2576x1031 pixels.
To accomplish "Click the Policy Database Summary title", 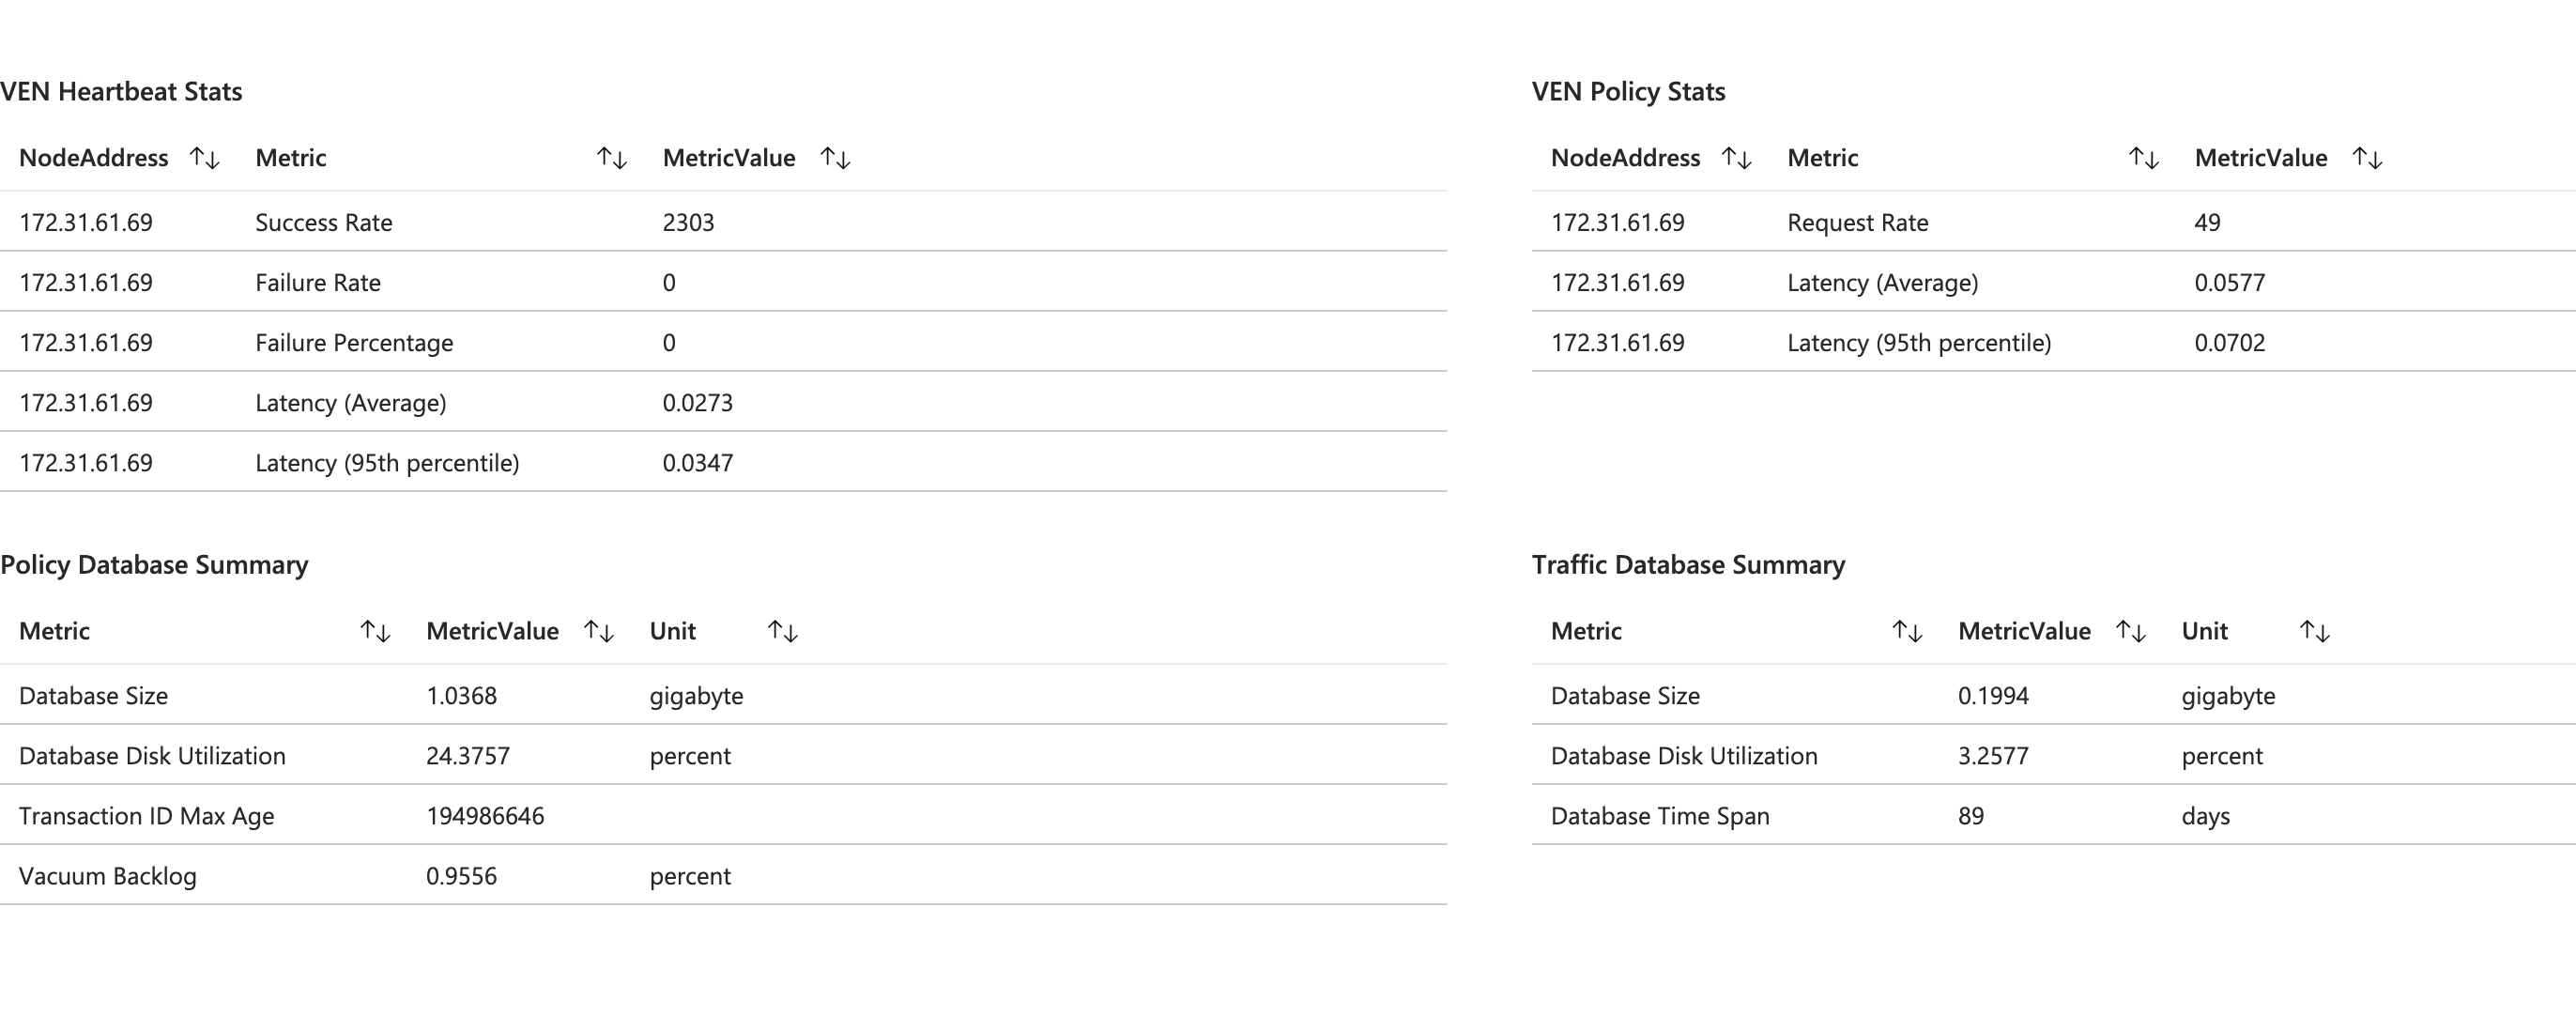I will 154,565.
